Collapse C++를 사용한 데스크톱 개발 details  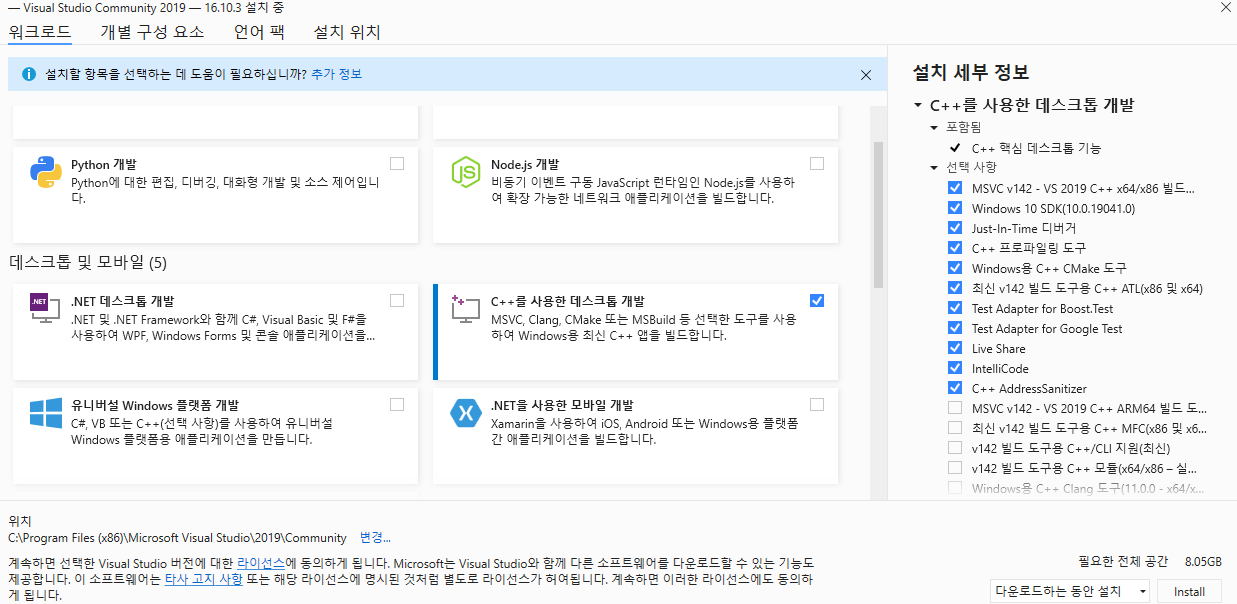click(917, 105)
